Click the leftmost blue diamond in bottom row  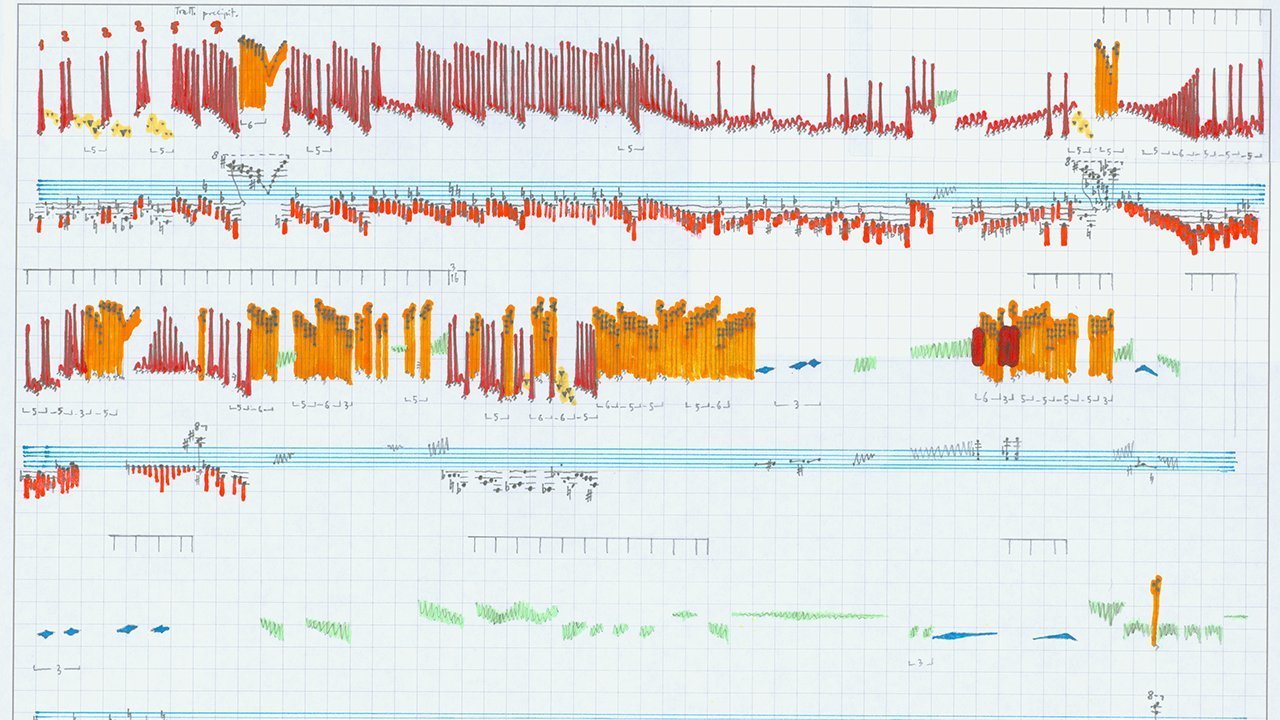pyautogui.click(x=45, y=633)
